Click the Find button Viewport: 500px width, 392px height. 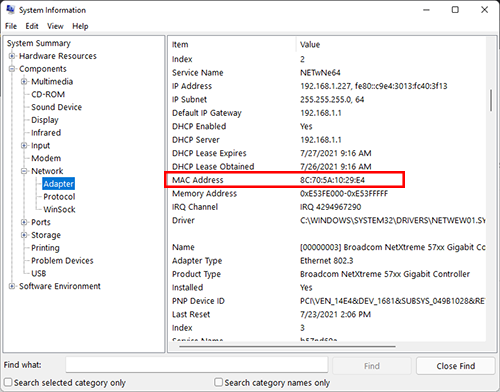click(x=372, y=366)
